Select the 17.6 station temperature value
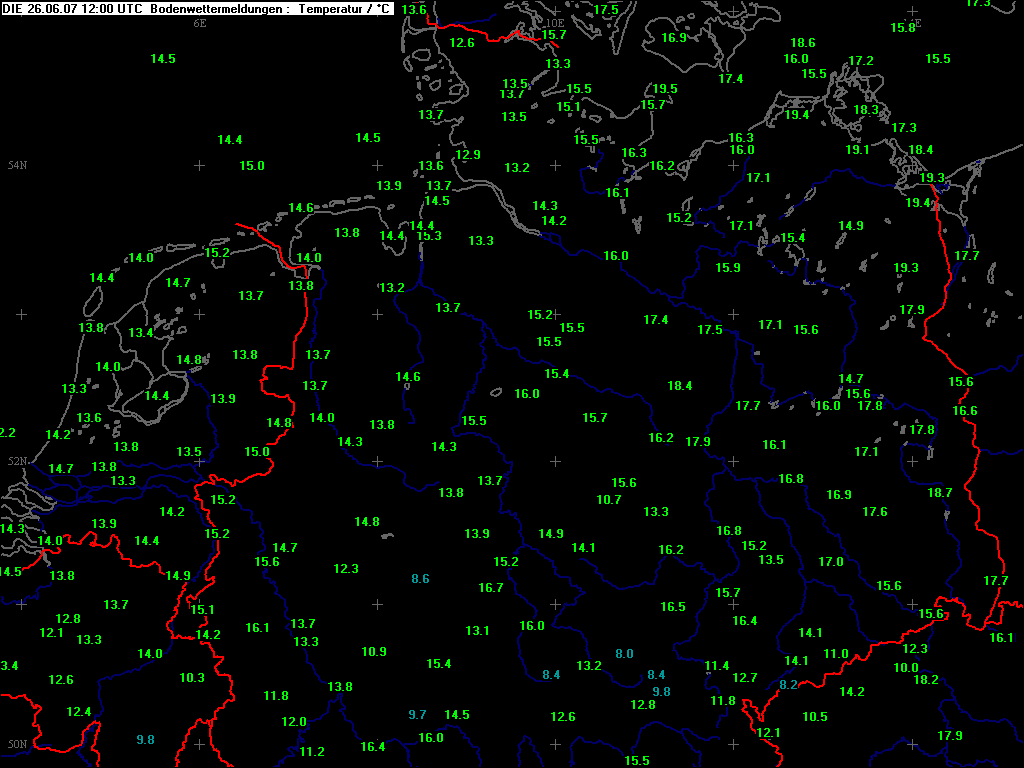 tap(875, 512)
